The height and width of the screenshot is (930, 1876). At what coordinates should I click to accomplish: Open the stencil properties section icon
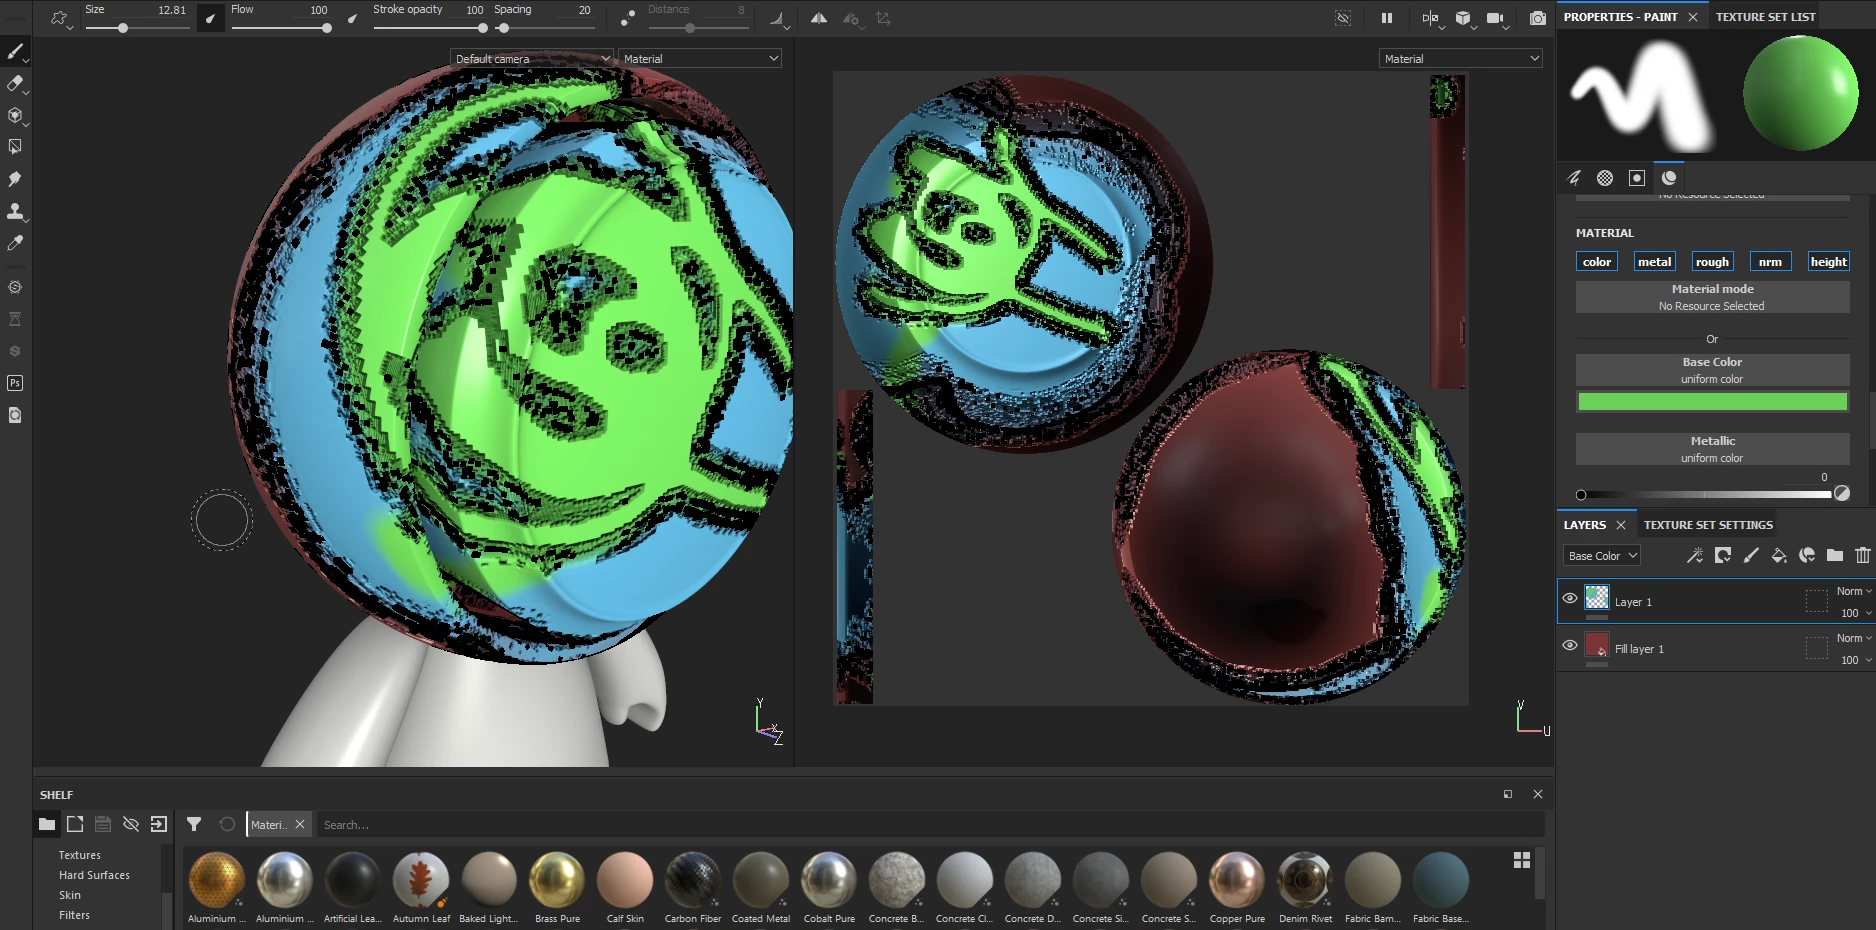1637,178
